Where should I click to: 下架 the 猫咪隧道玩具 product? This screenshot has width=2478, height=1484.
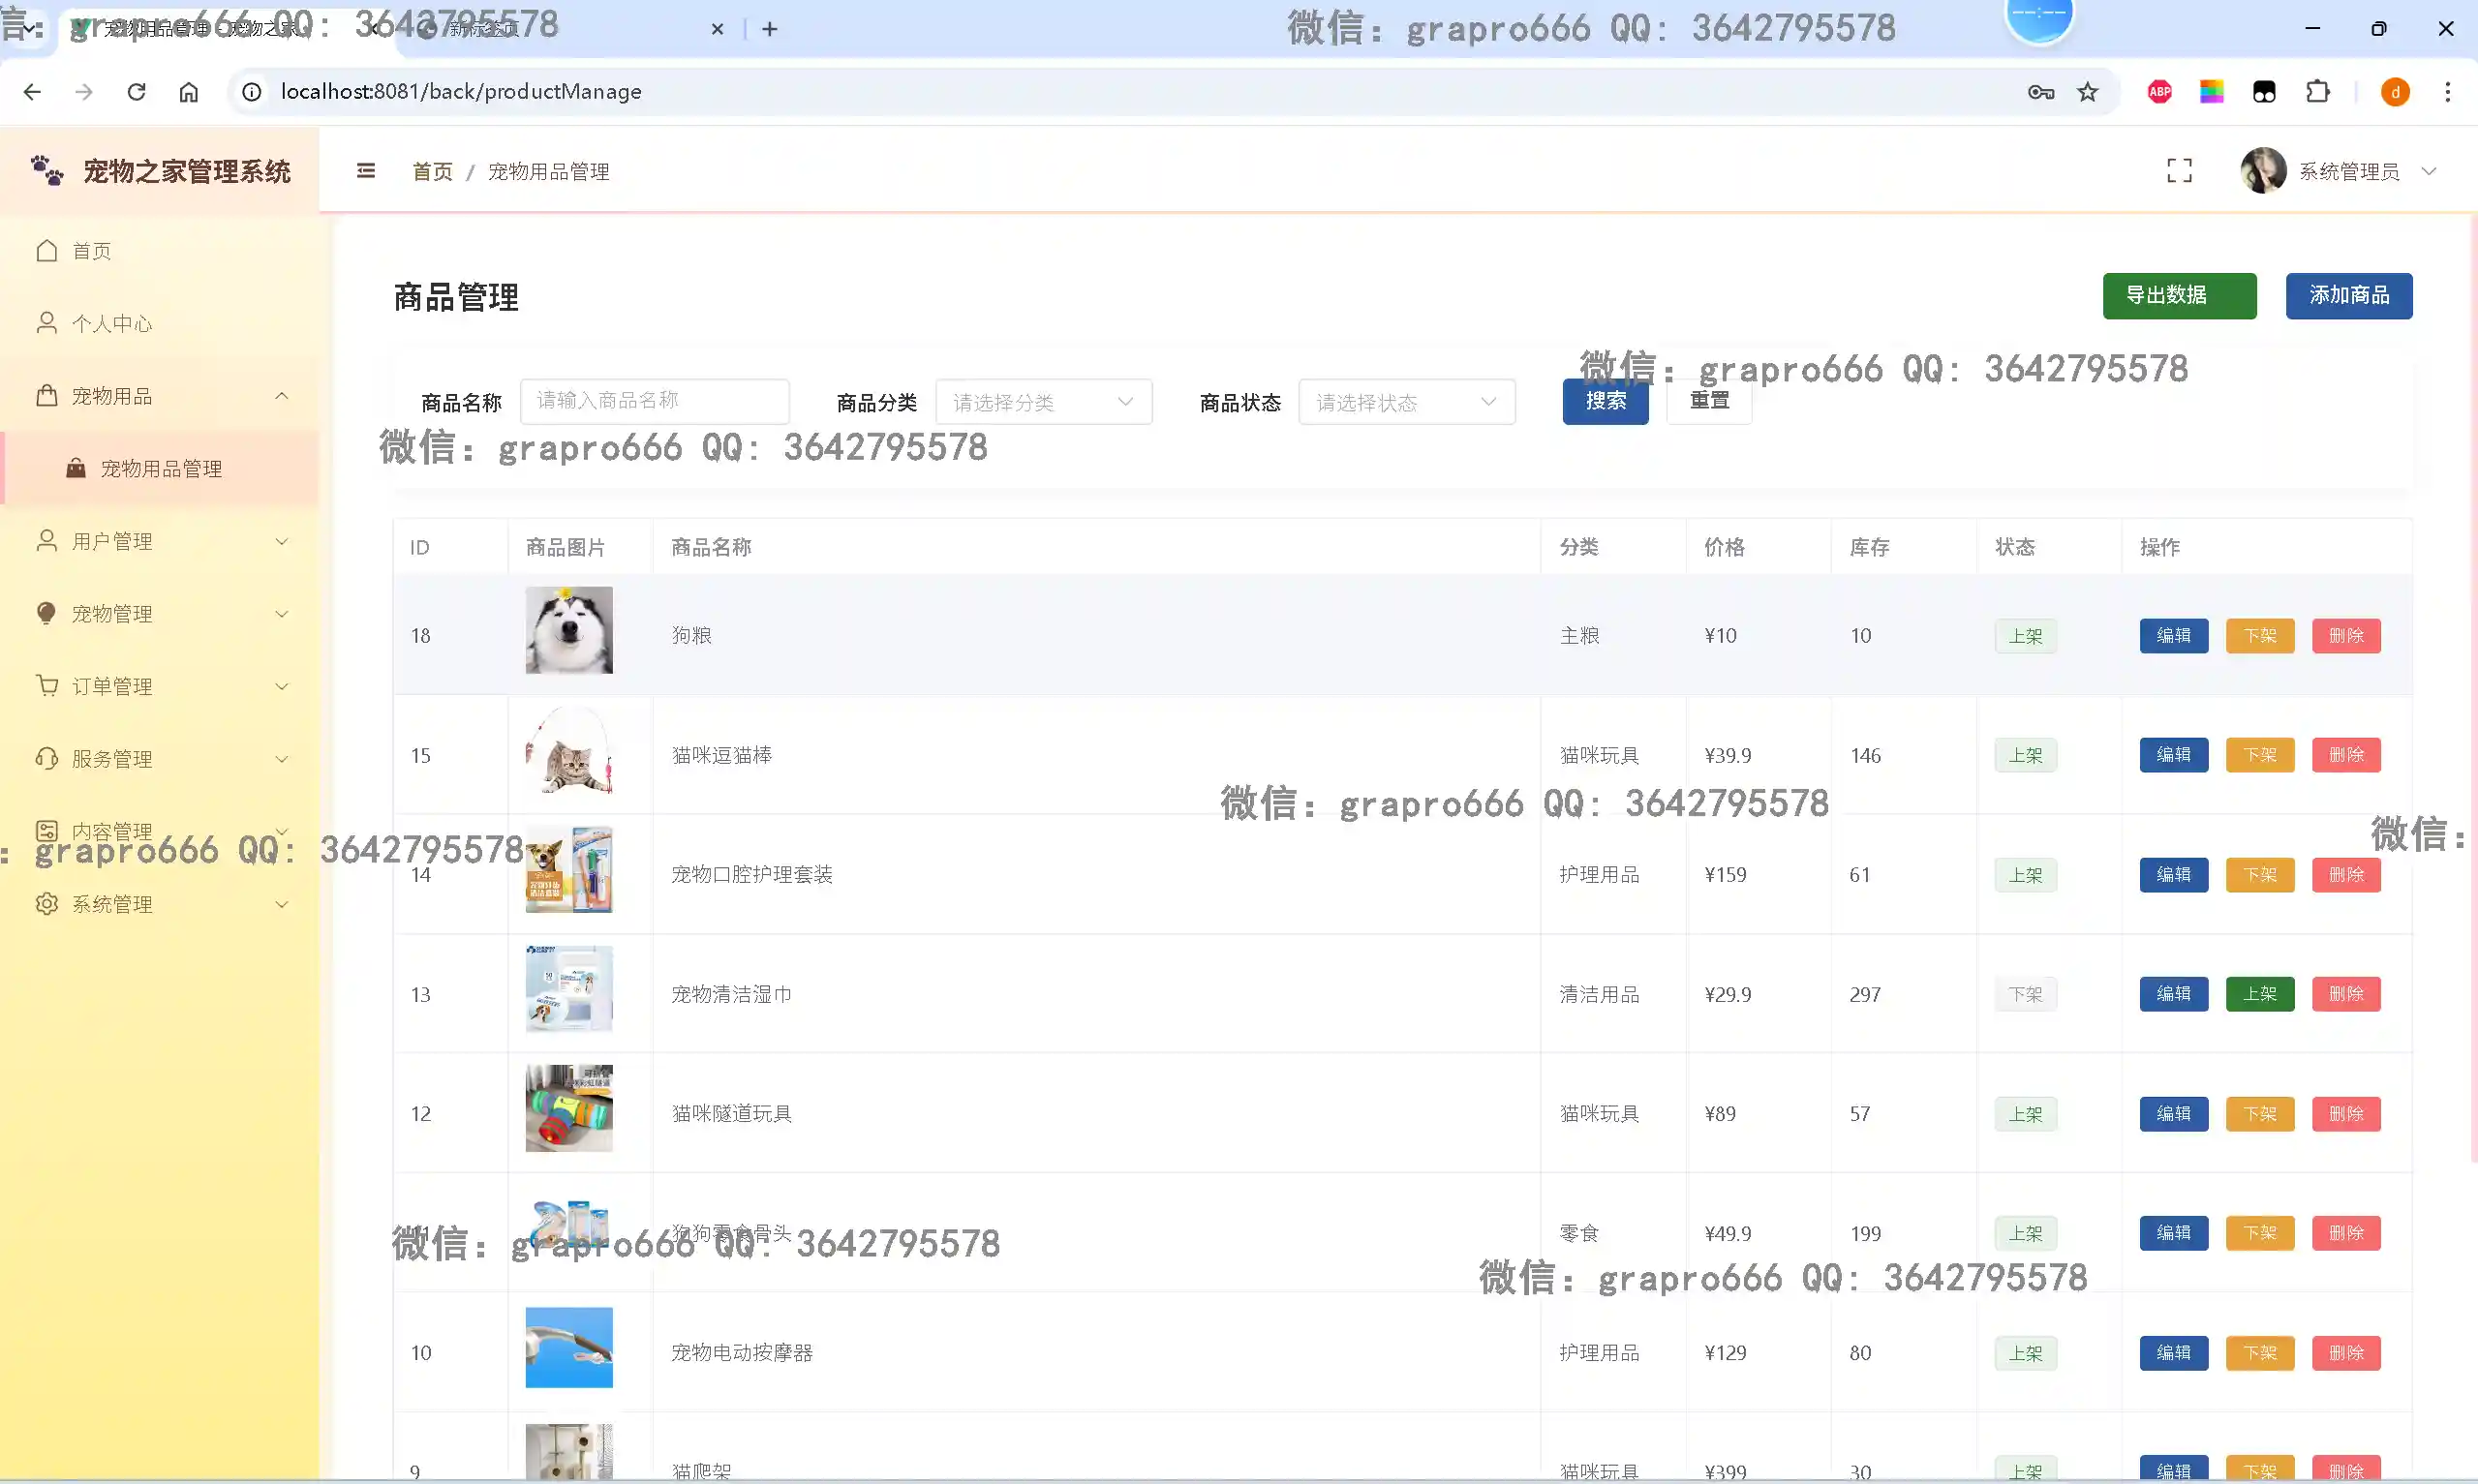coord(2260,1113)
